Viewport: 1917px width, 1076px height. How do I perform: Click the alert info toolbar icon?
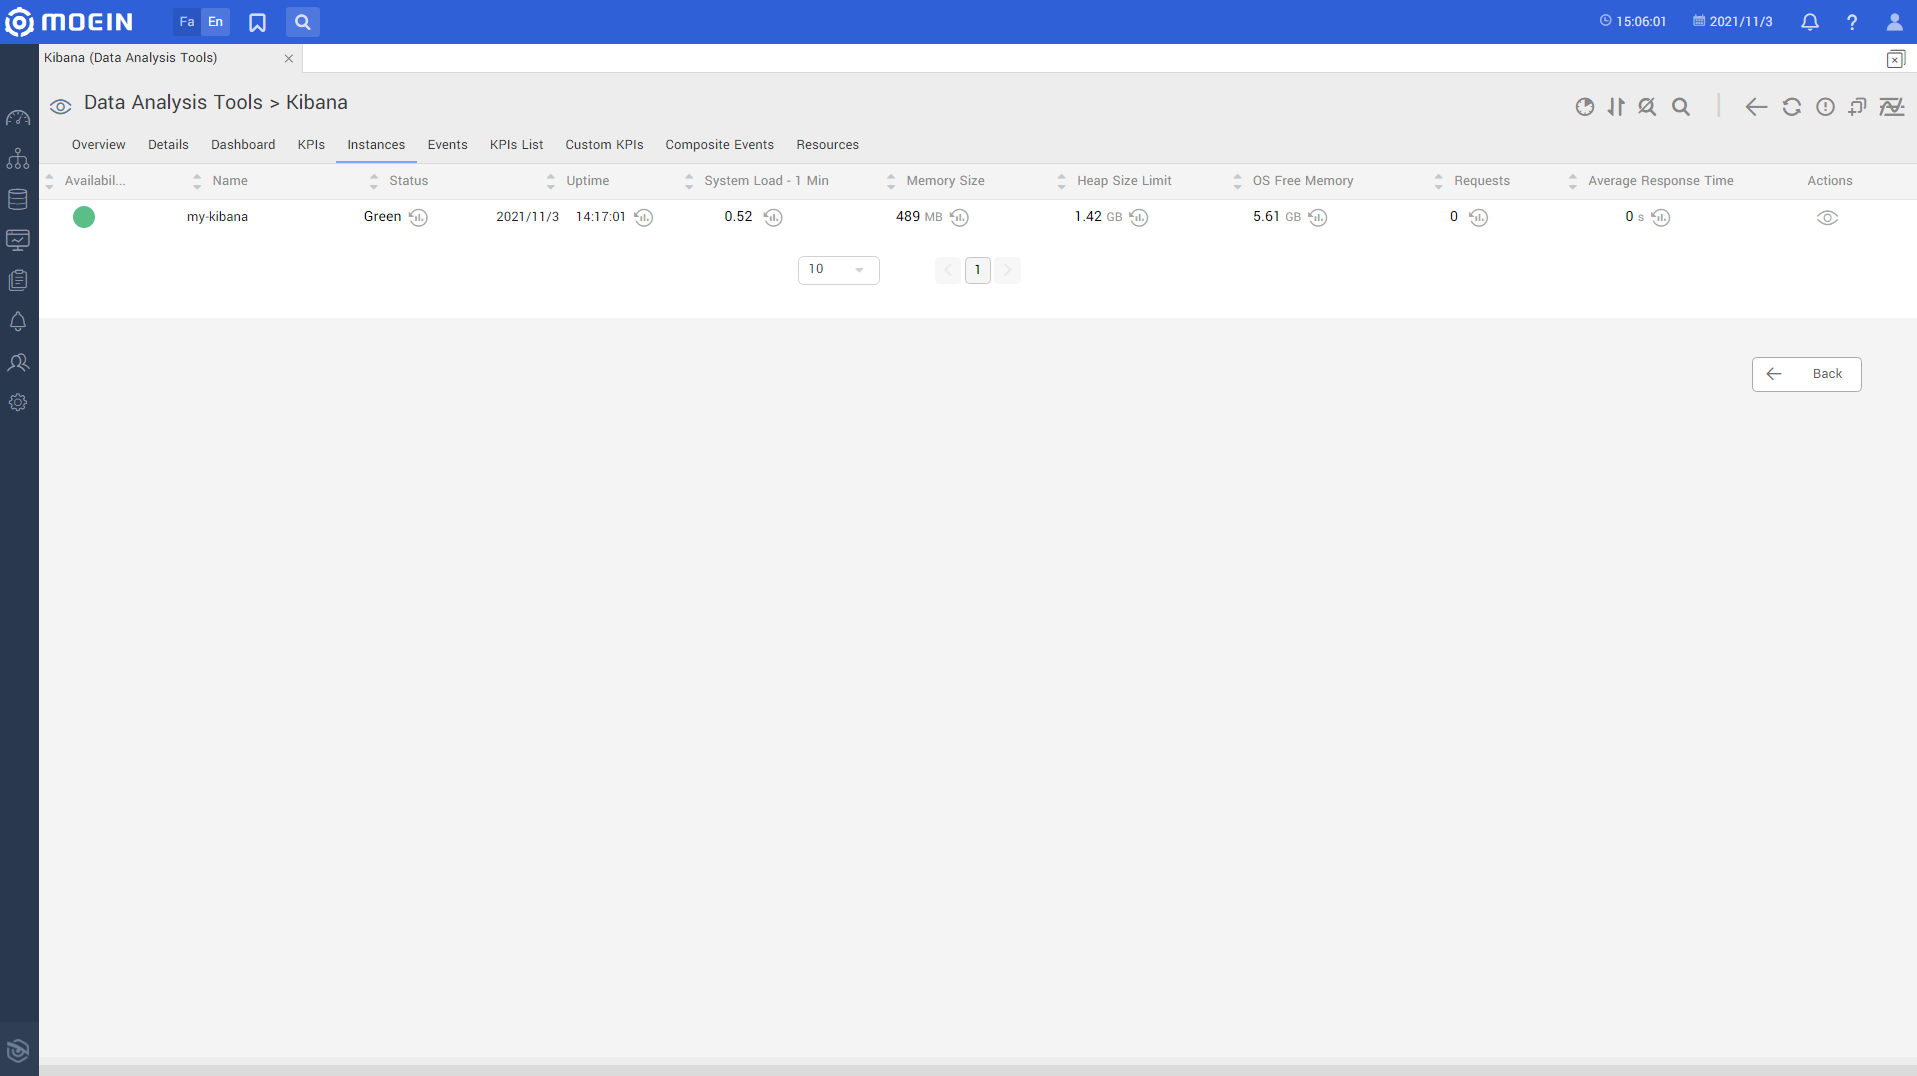click(x=1825, y=107)
